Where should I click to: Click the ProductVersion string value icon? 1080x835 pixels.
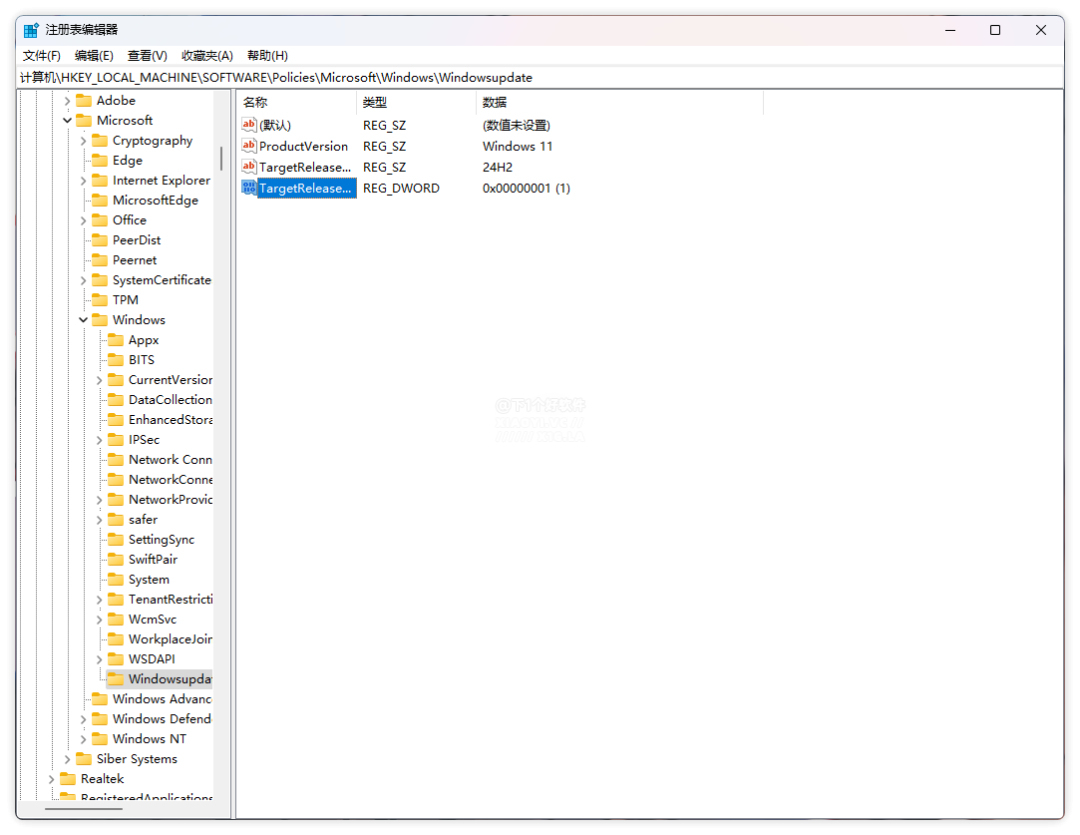(249, 146)
